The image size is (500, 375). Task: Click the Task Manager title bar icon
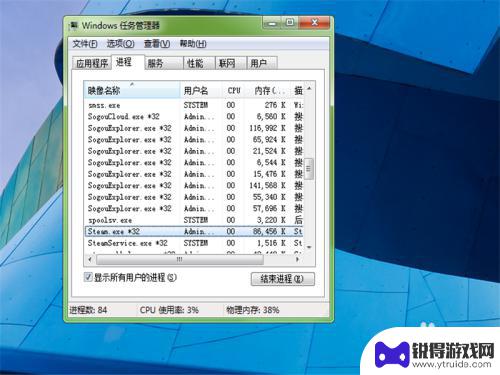click(x=74, y=26)
